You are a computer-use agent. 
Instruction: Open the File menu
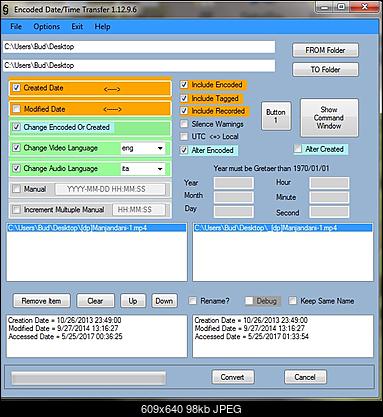(16, 27)
